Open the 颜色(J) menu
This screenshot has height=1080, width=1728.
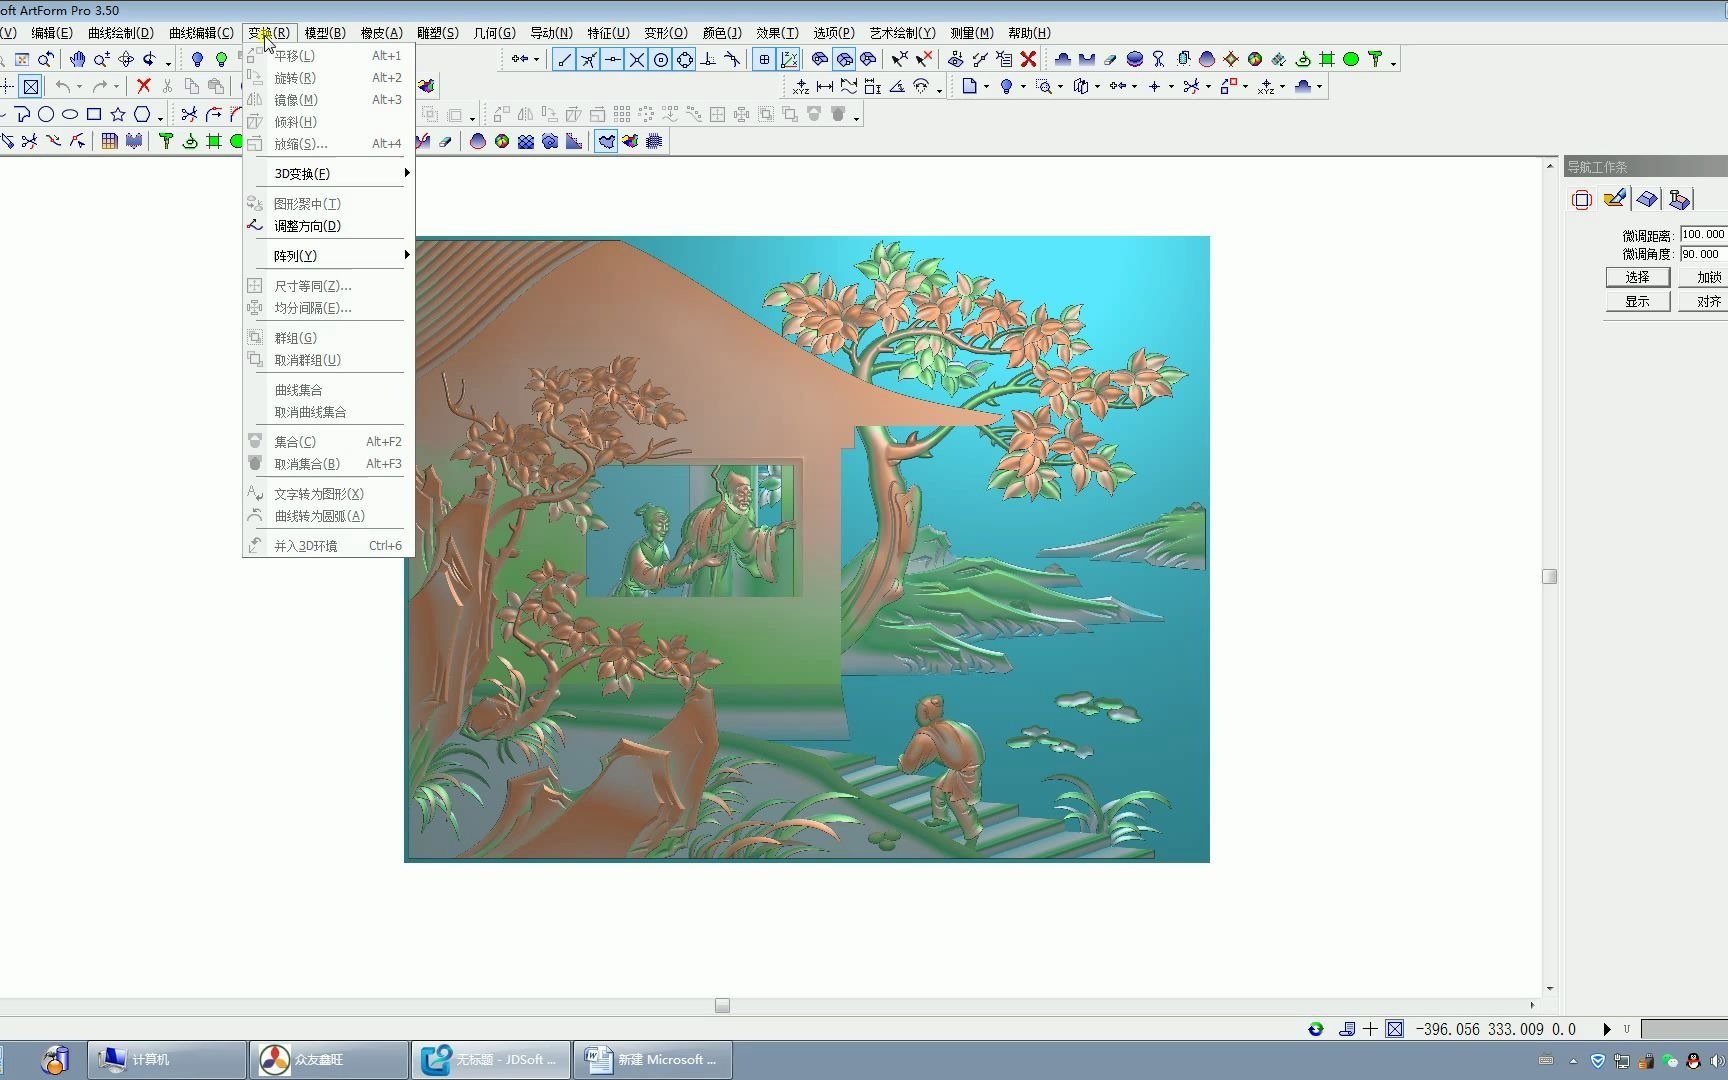722,33
